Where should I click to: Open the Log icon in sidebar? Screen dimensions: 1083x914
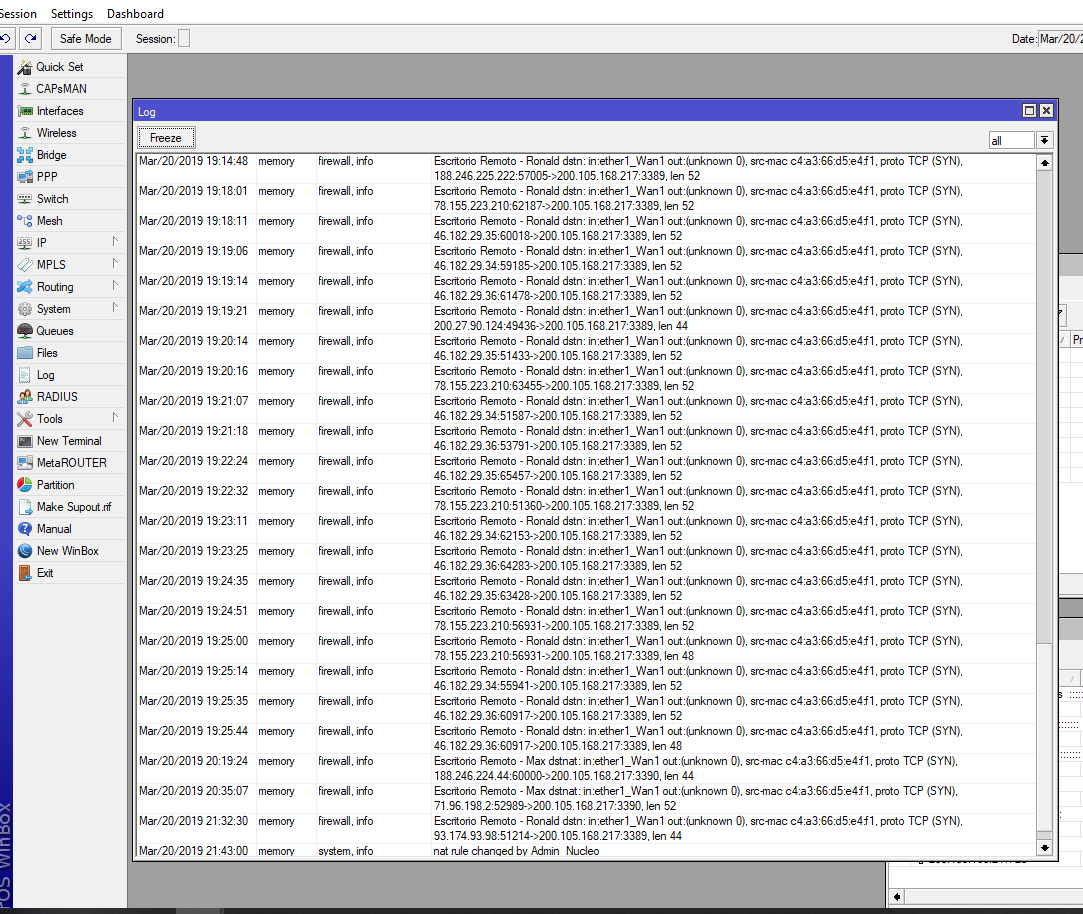click(x=25, y=375)
